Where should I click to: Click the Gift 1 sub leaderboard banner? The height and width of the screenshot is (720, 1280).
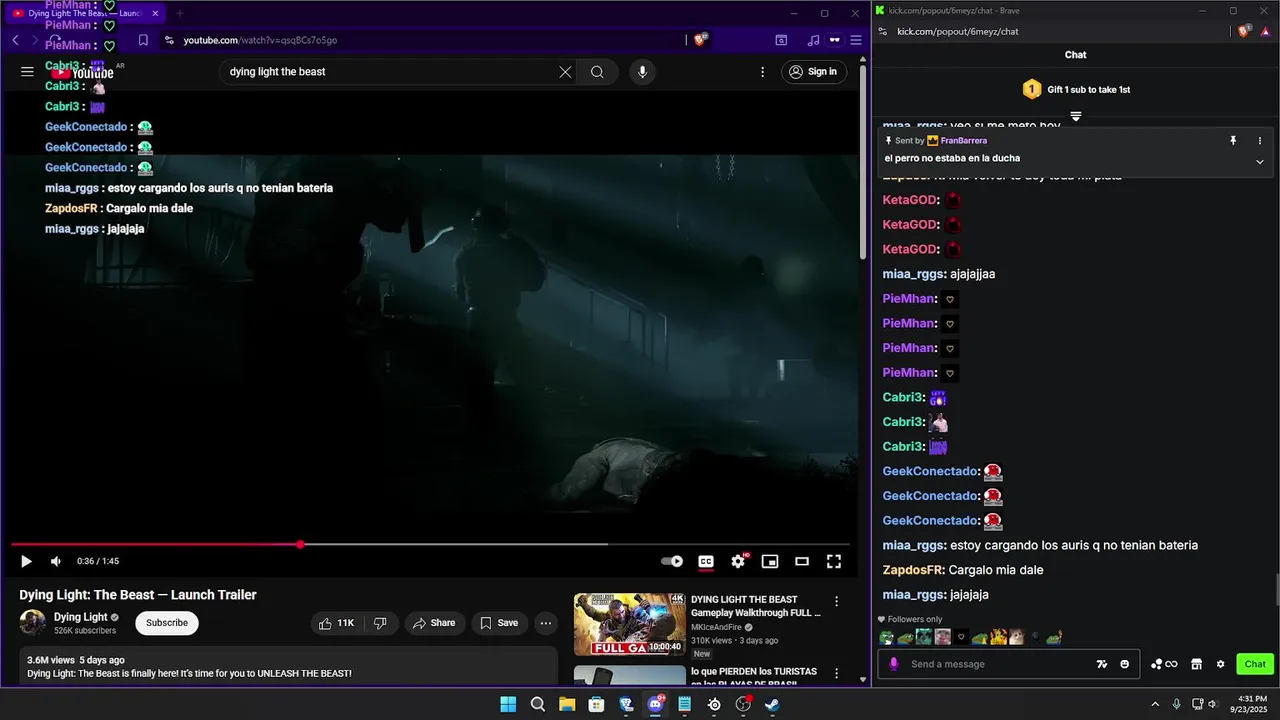click(x=1076, y=89)
